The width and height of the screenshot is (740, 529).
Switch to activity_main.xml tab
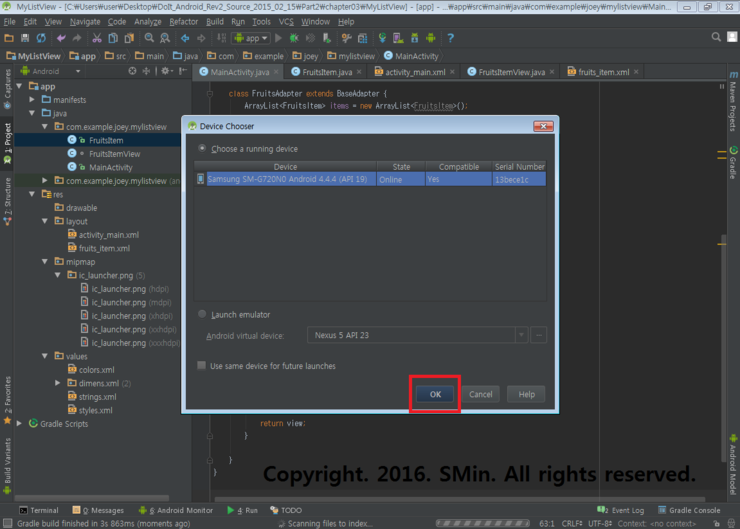pos(415,72)
